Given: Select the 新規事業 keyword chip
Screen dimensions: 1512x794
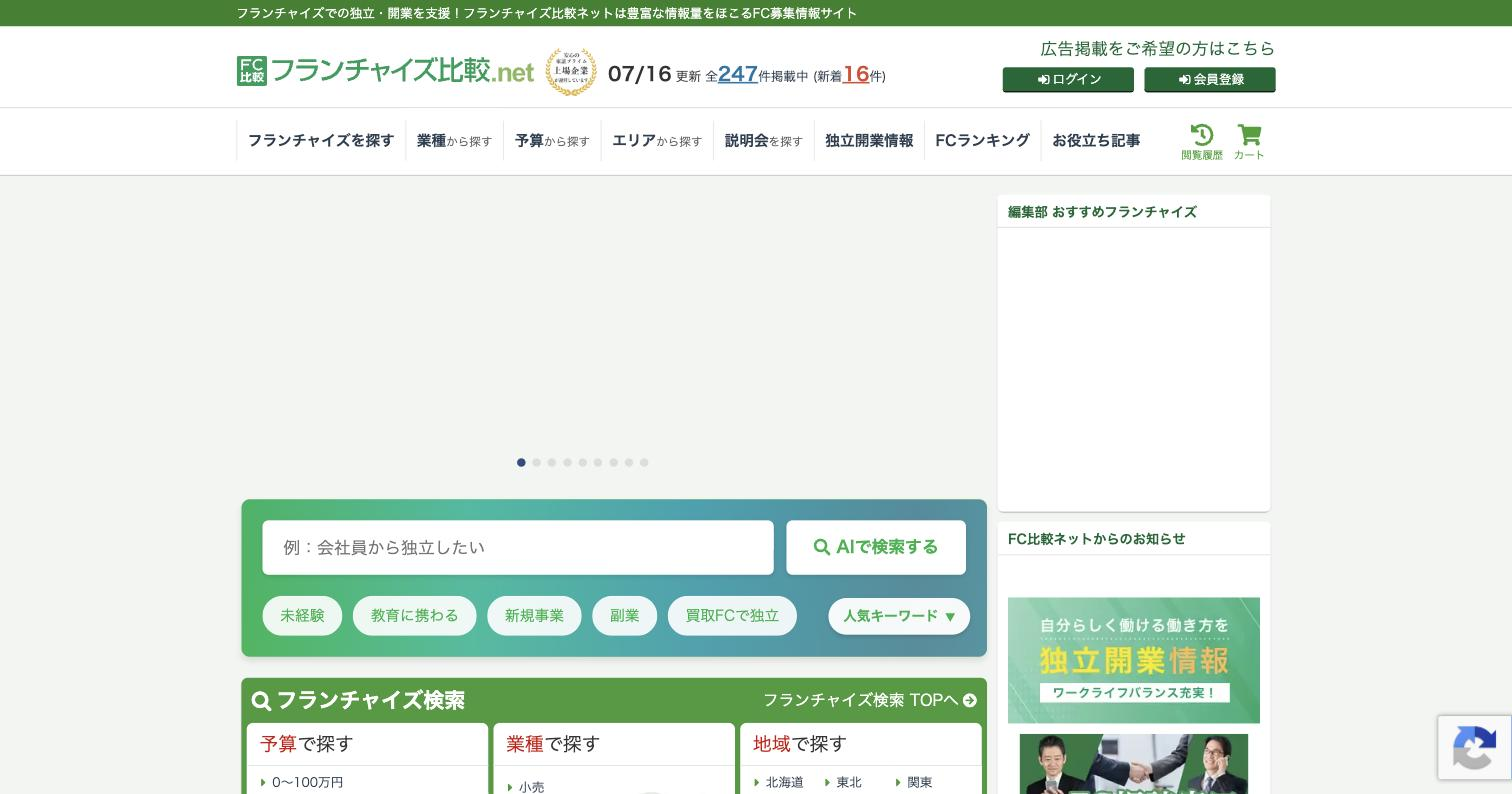Looking at the screenshot, I should pyautogui.click(x=534, y=616).
